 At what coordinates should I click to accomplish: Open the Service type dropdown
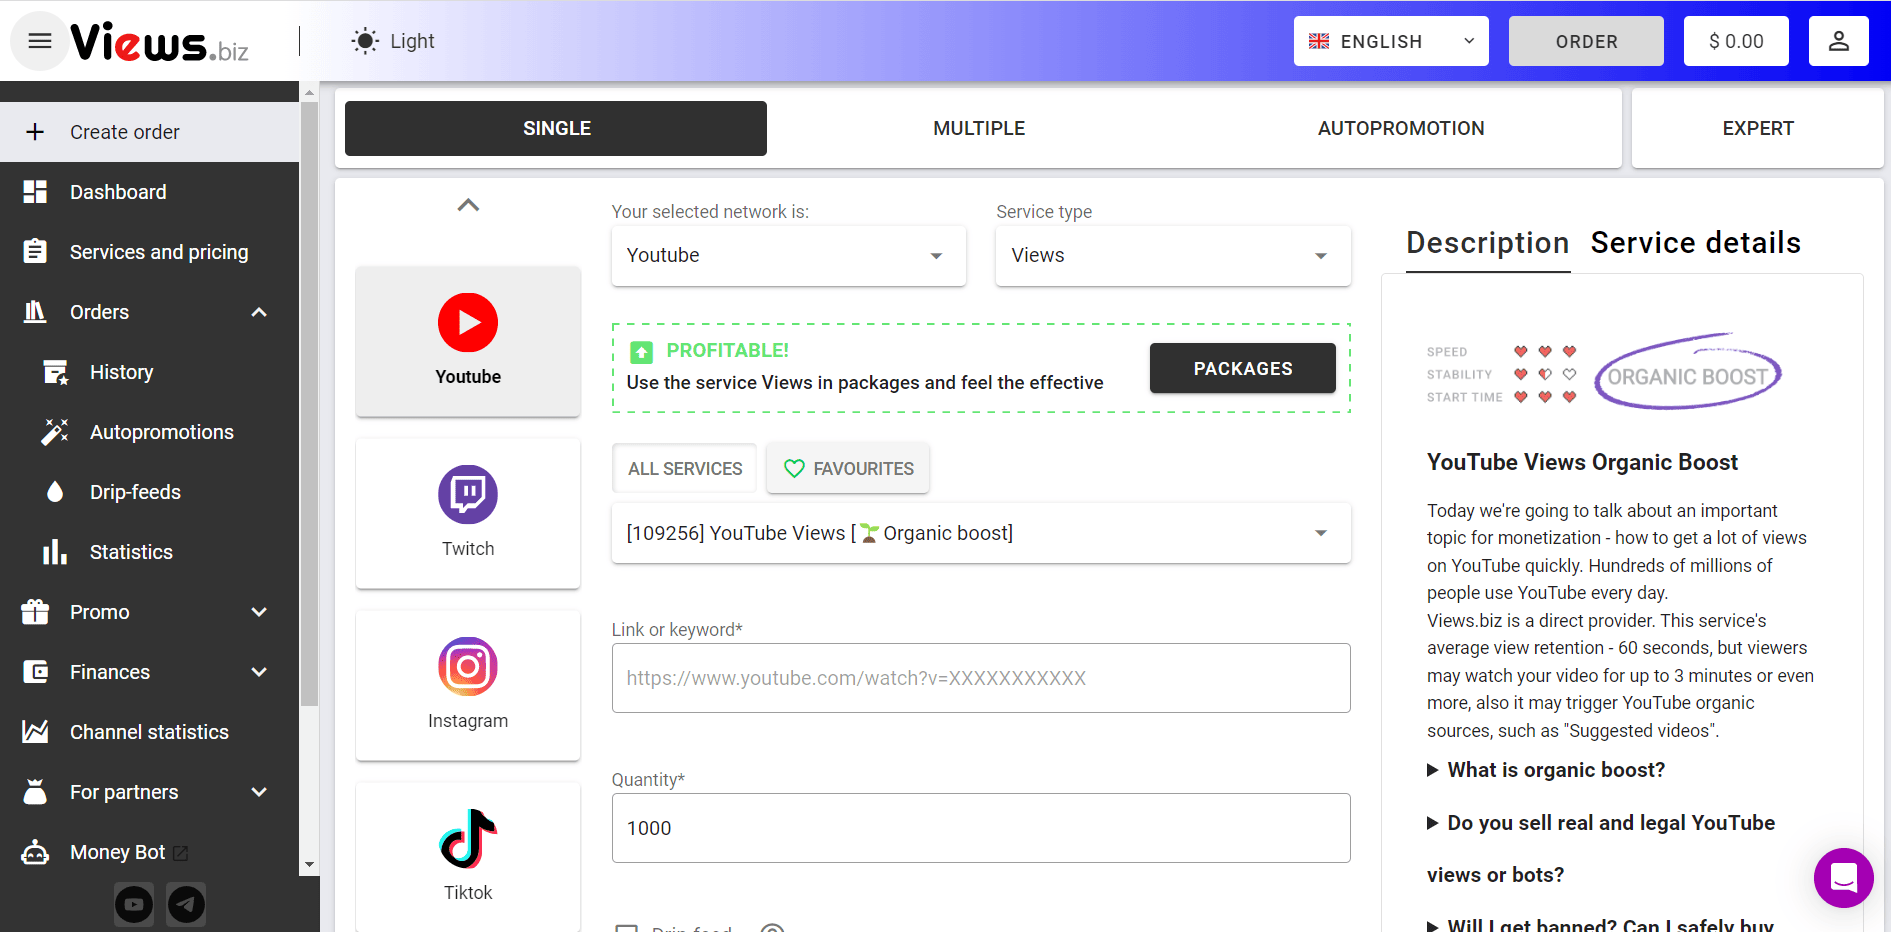pos(1172,256)
